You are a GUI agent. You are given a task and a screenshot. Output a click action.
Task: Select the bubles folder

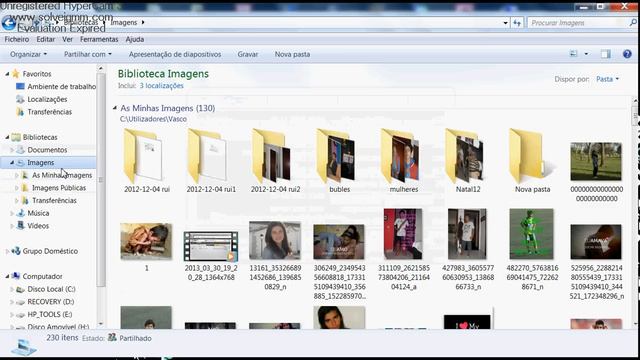tap(339, 160)
